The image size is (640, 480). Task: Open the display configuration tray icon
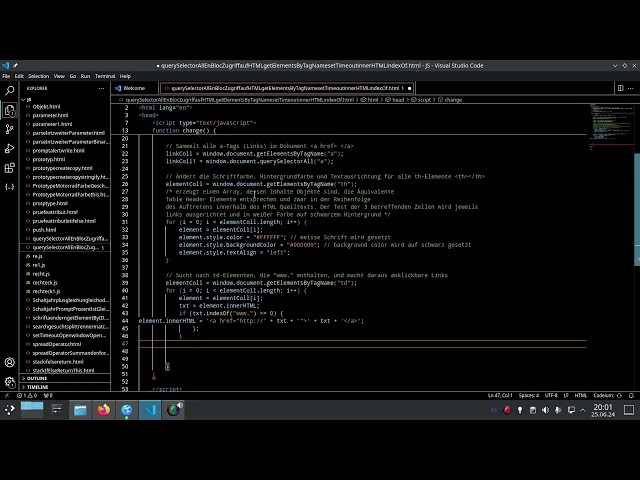click(571, 410)
